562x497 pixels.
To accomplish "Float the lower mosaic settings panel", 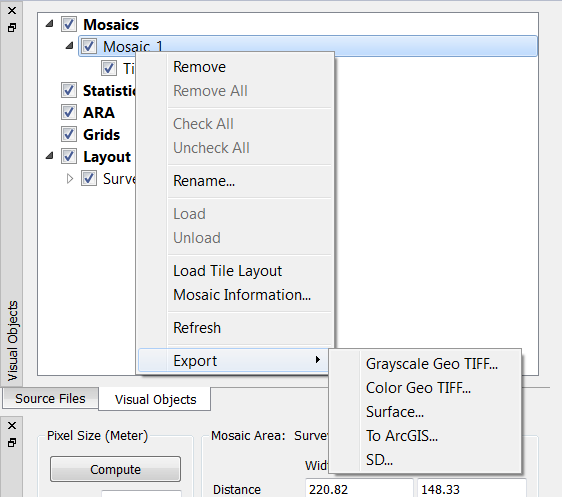I will (12, 443).
